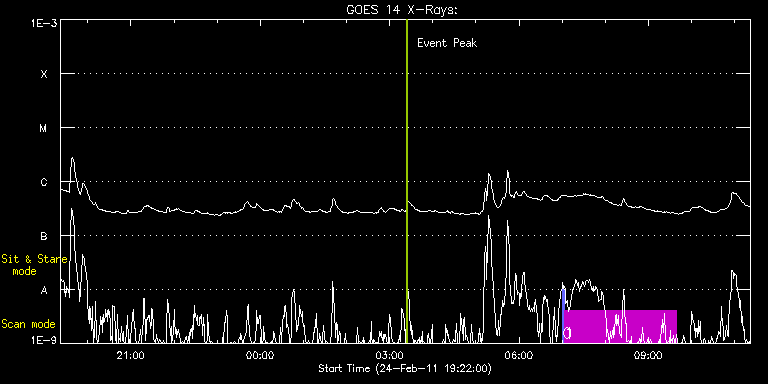Click the Event Peak label
The image size is (768, 384).
coord(447,43)
